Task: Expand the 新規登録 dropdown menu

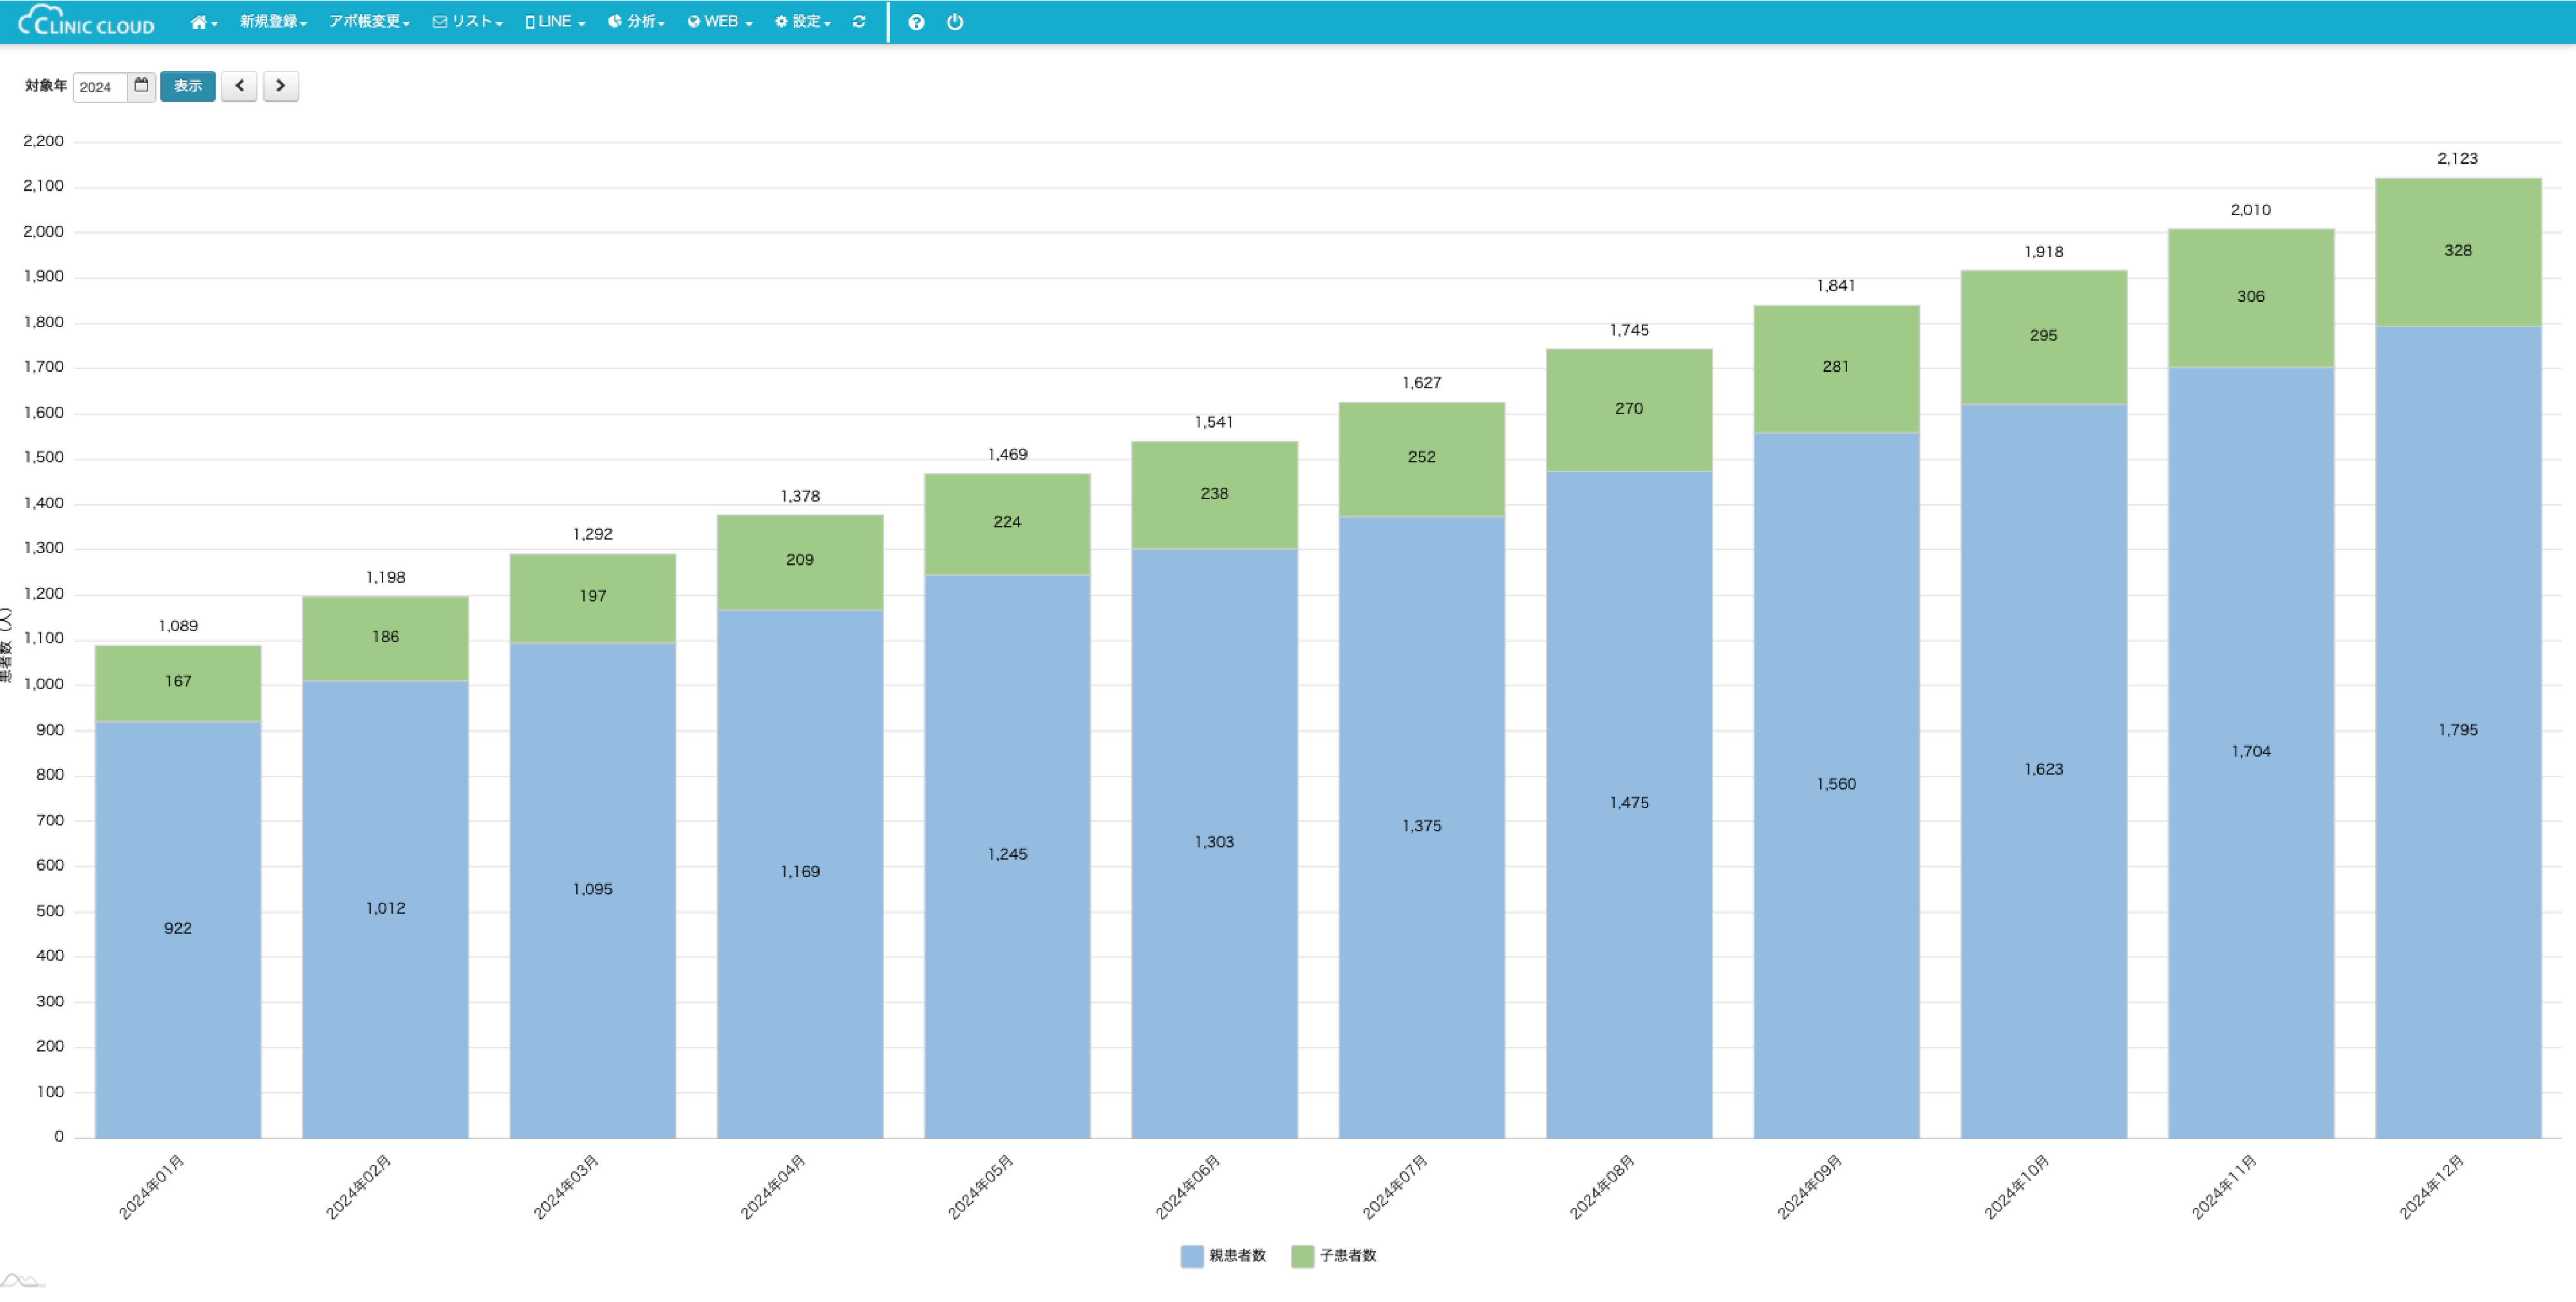Action: pyautogui.click(x=273, y=22)
